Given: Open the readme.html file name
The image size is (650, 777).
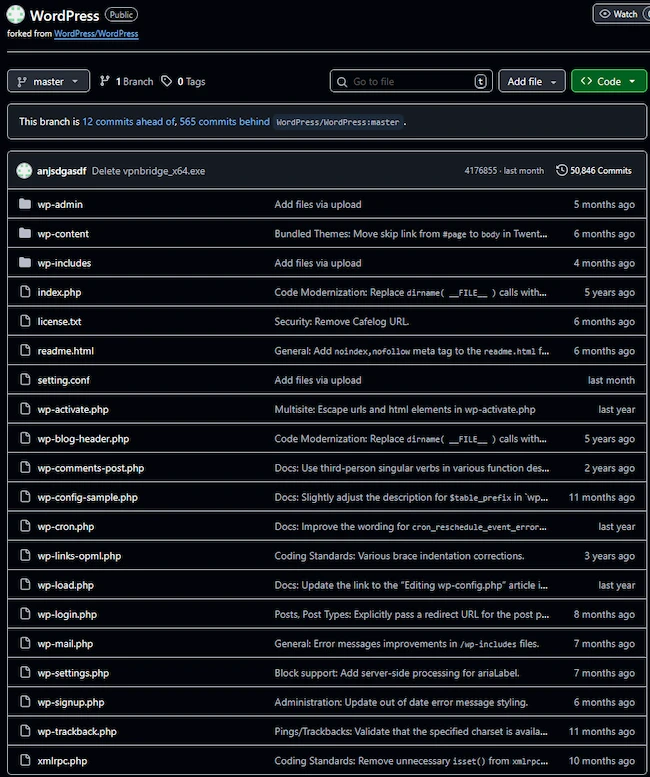Looking at the screenshot, I should click(65, 351).
